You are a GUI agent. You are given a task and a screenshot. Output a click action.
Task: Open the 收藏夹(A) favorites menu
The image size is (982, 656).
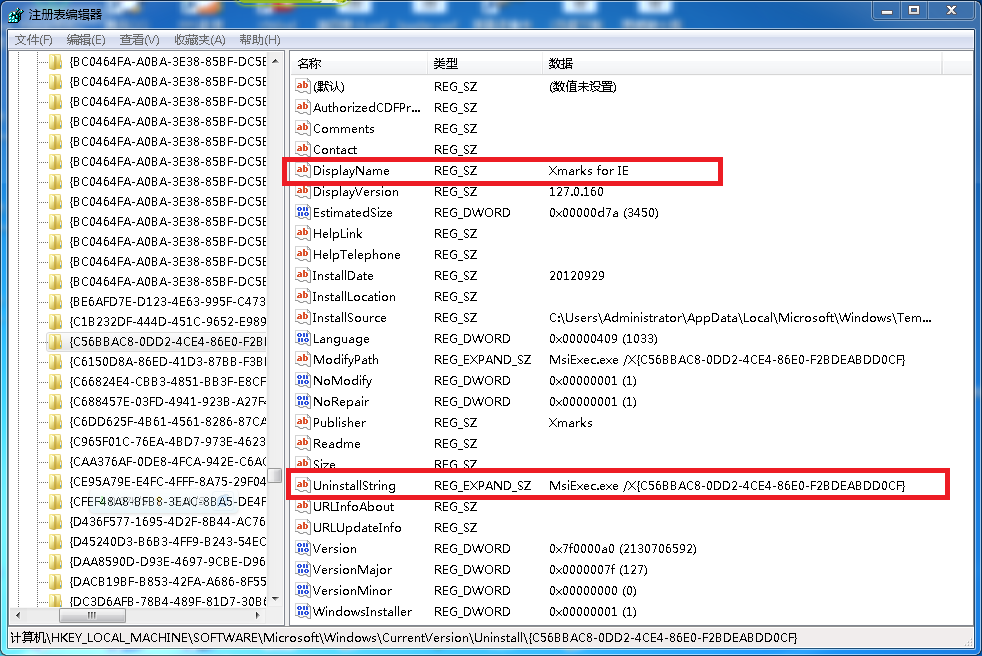click(199, 40)
